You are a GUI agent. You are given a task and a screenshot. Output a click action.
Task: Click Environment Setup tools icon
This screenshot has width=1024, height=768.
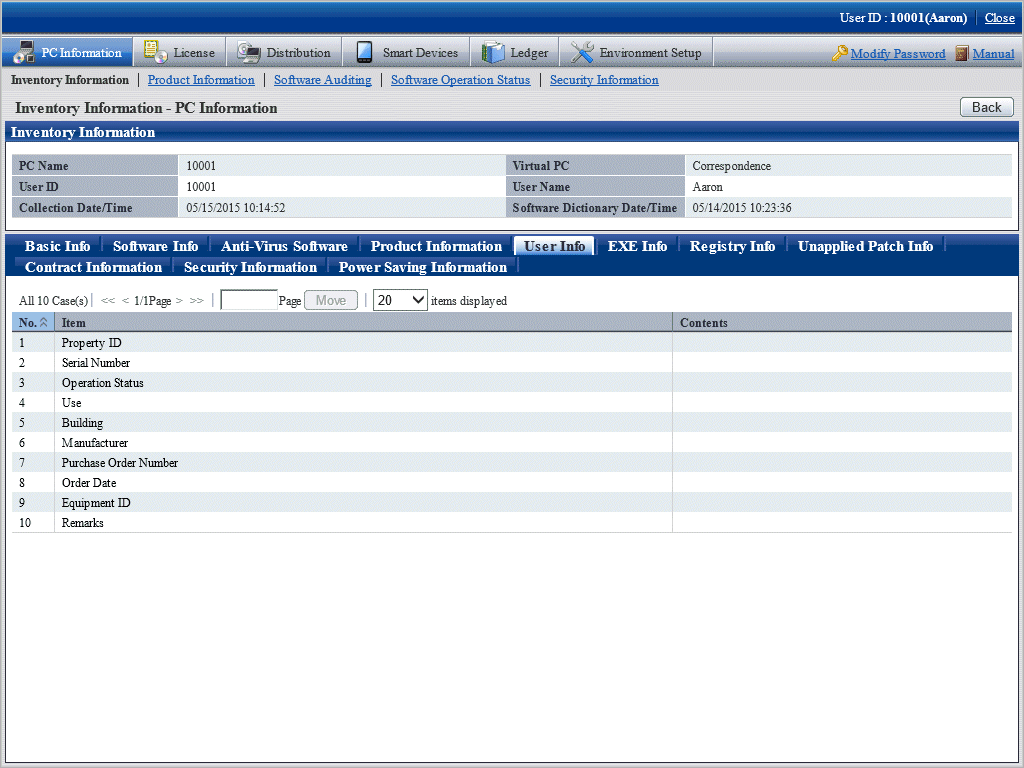pos(582,52)
